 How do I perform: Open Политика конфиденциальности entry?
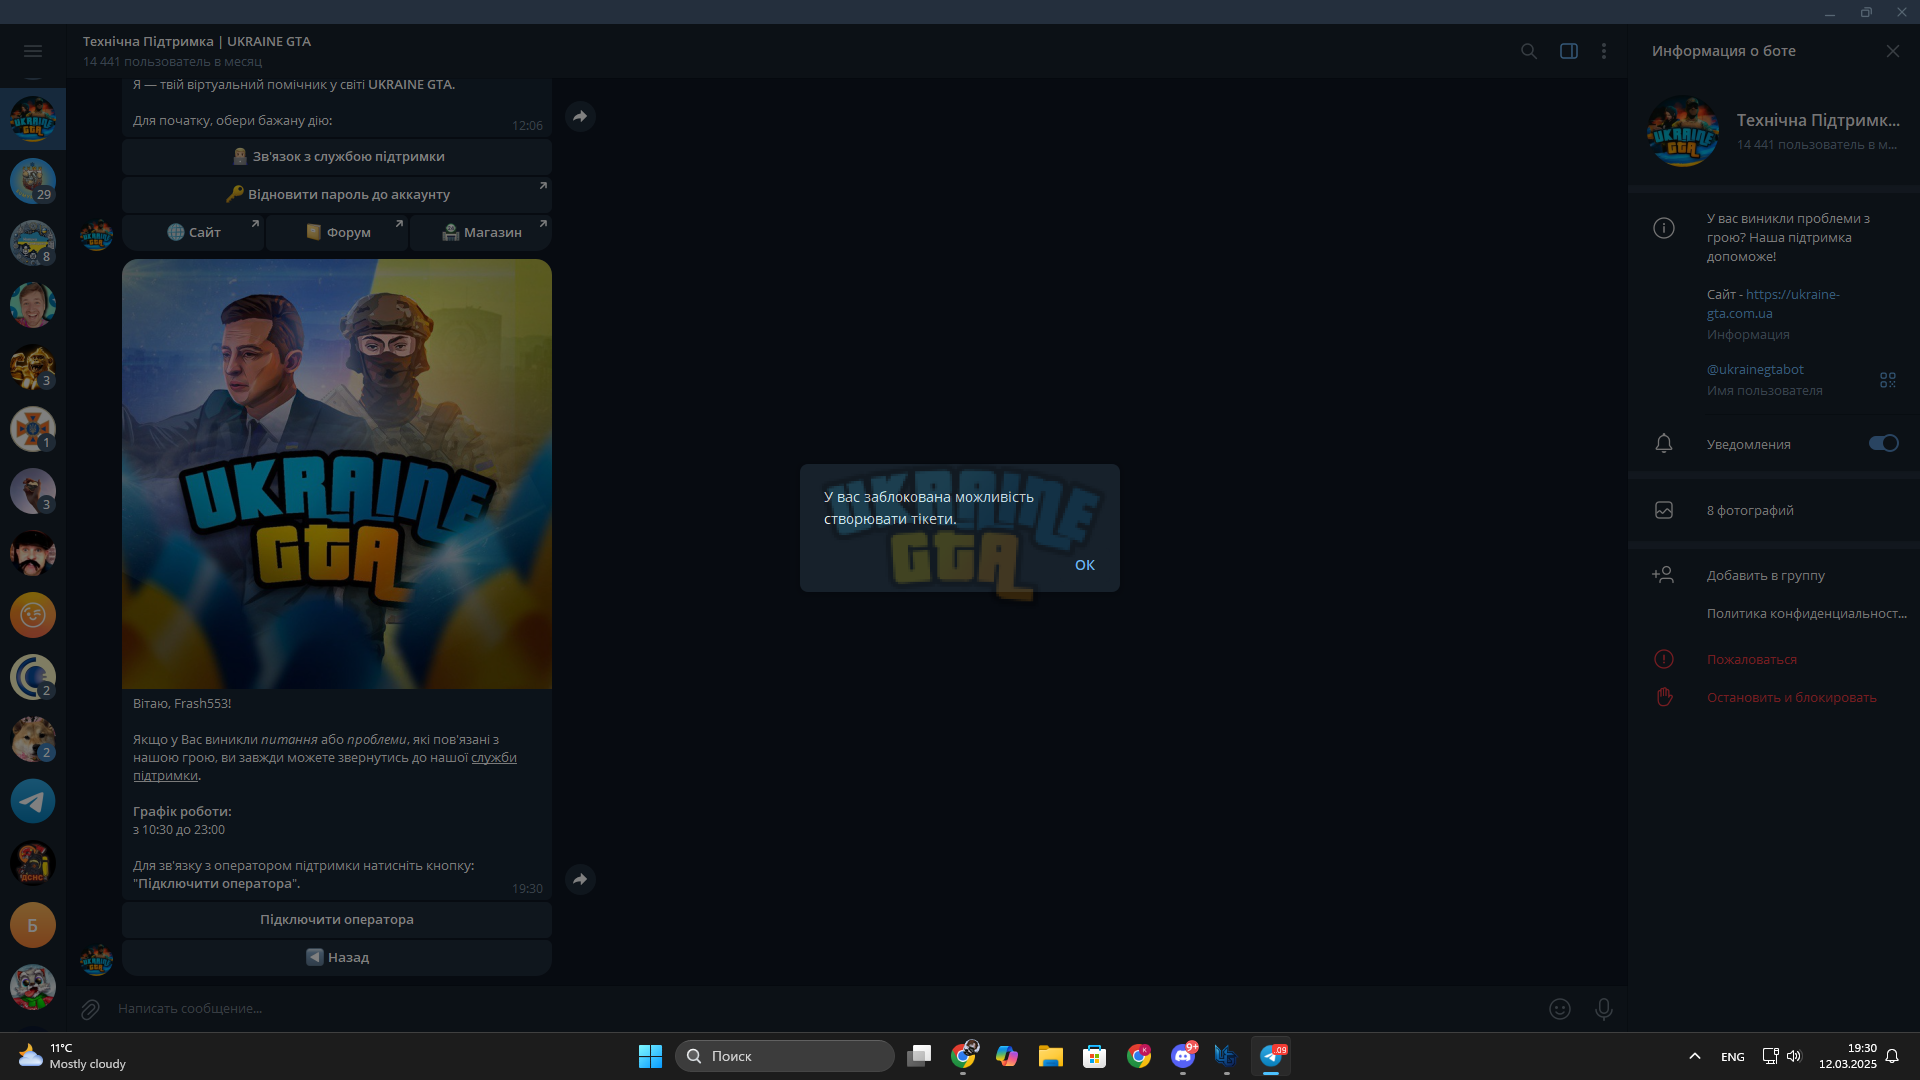[x=1806, y=614]
